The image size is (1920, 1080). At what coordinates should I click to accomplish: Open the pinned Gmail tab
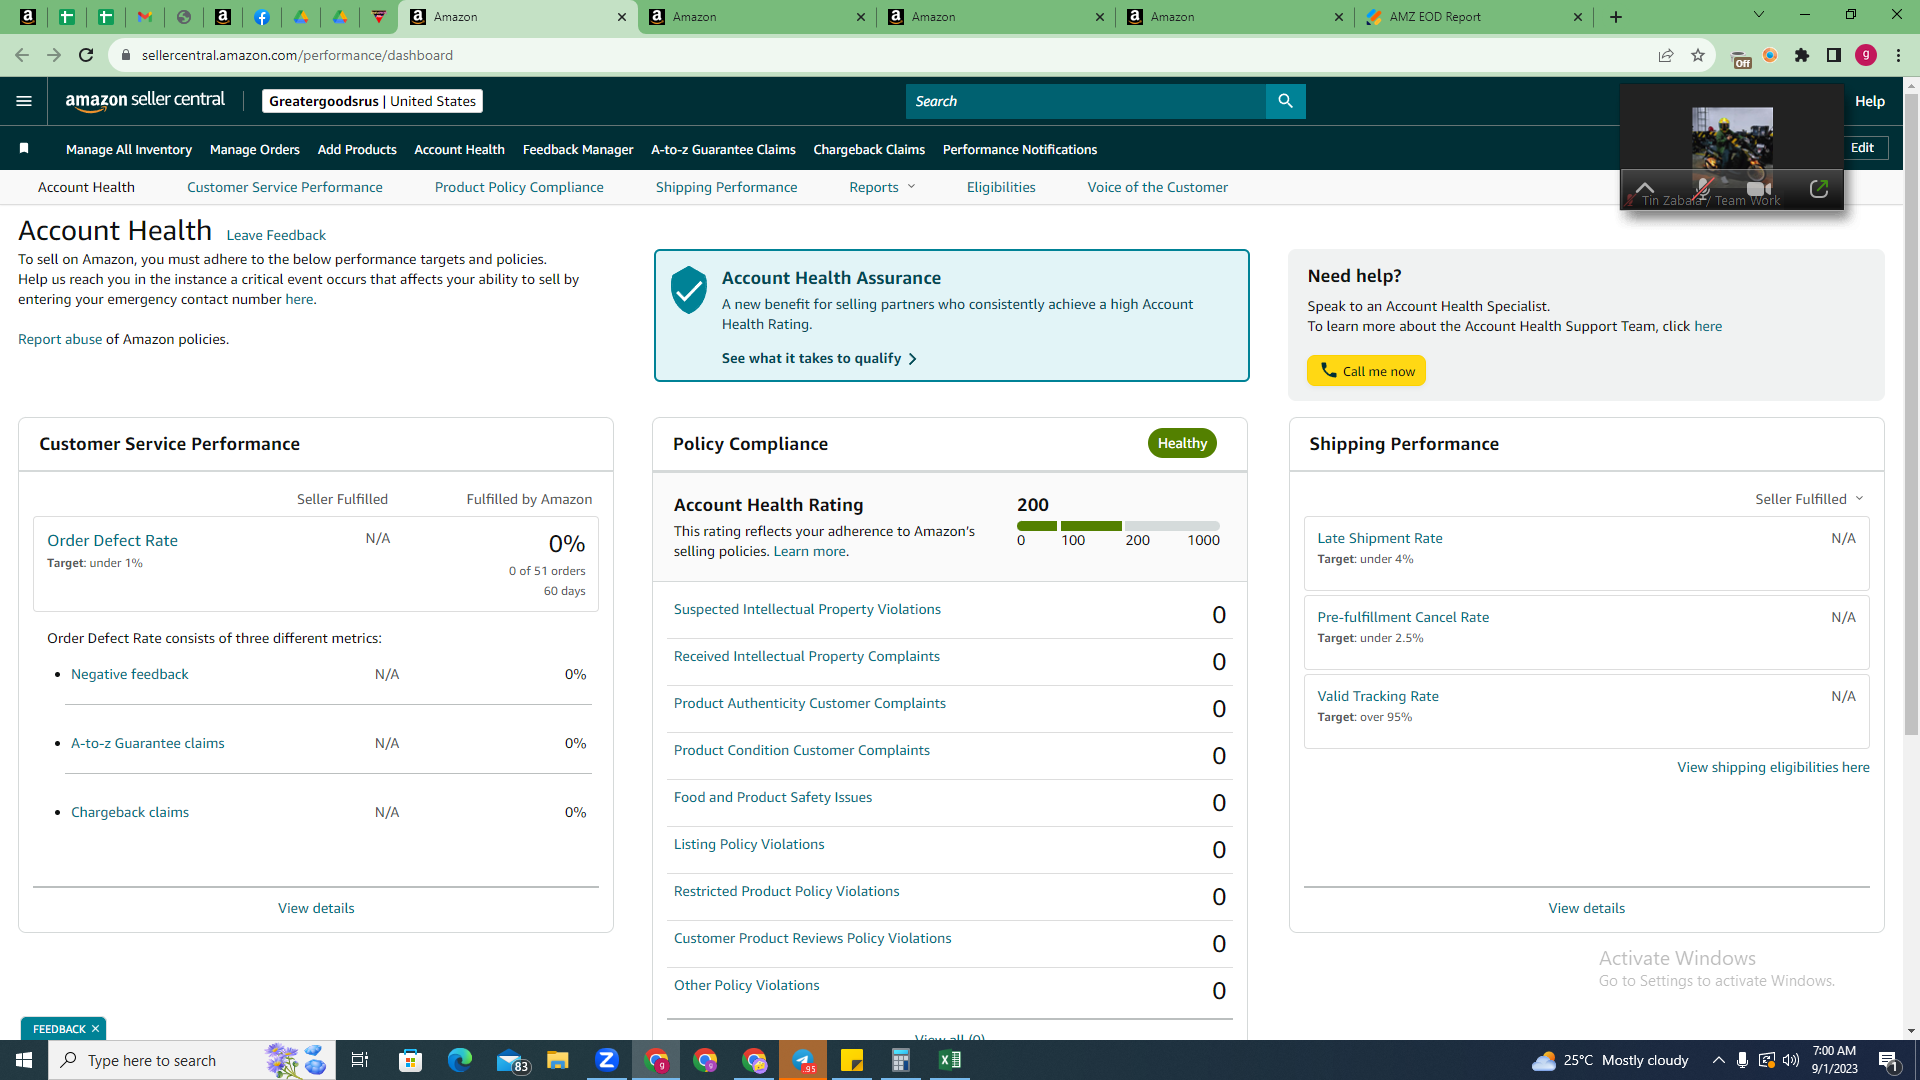click(145, 17)
